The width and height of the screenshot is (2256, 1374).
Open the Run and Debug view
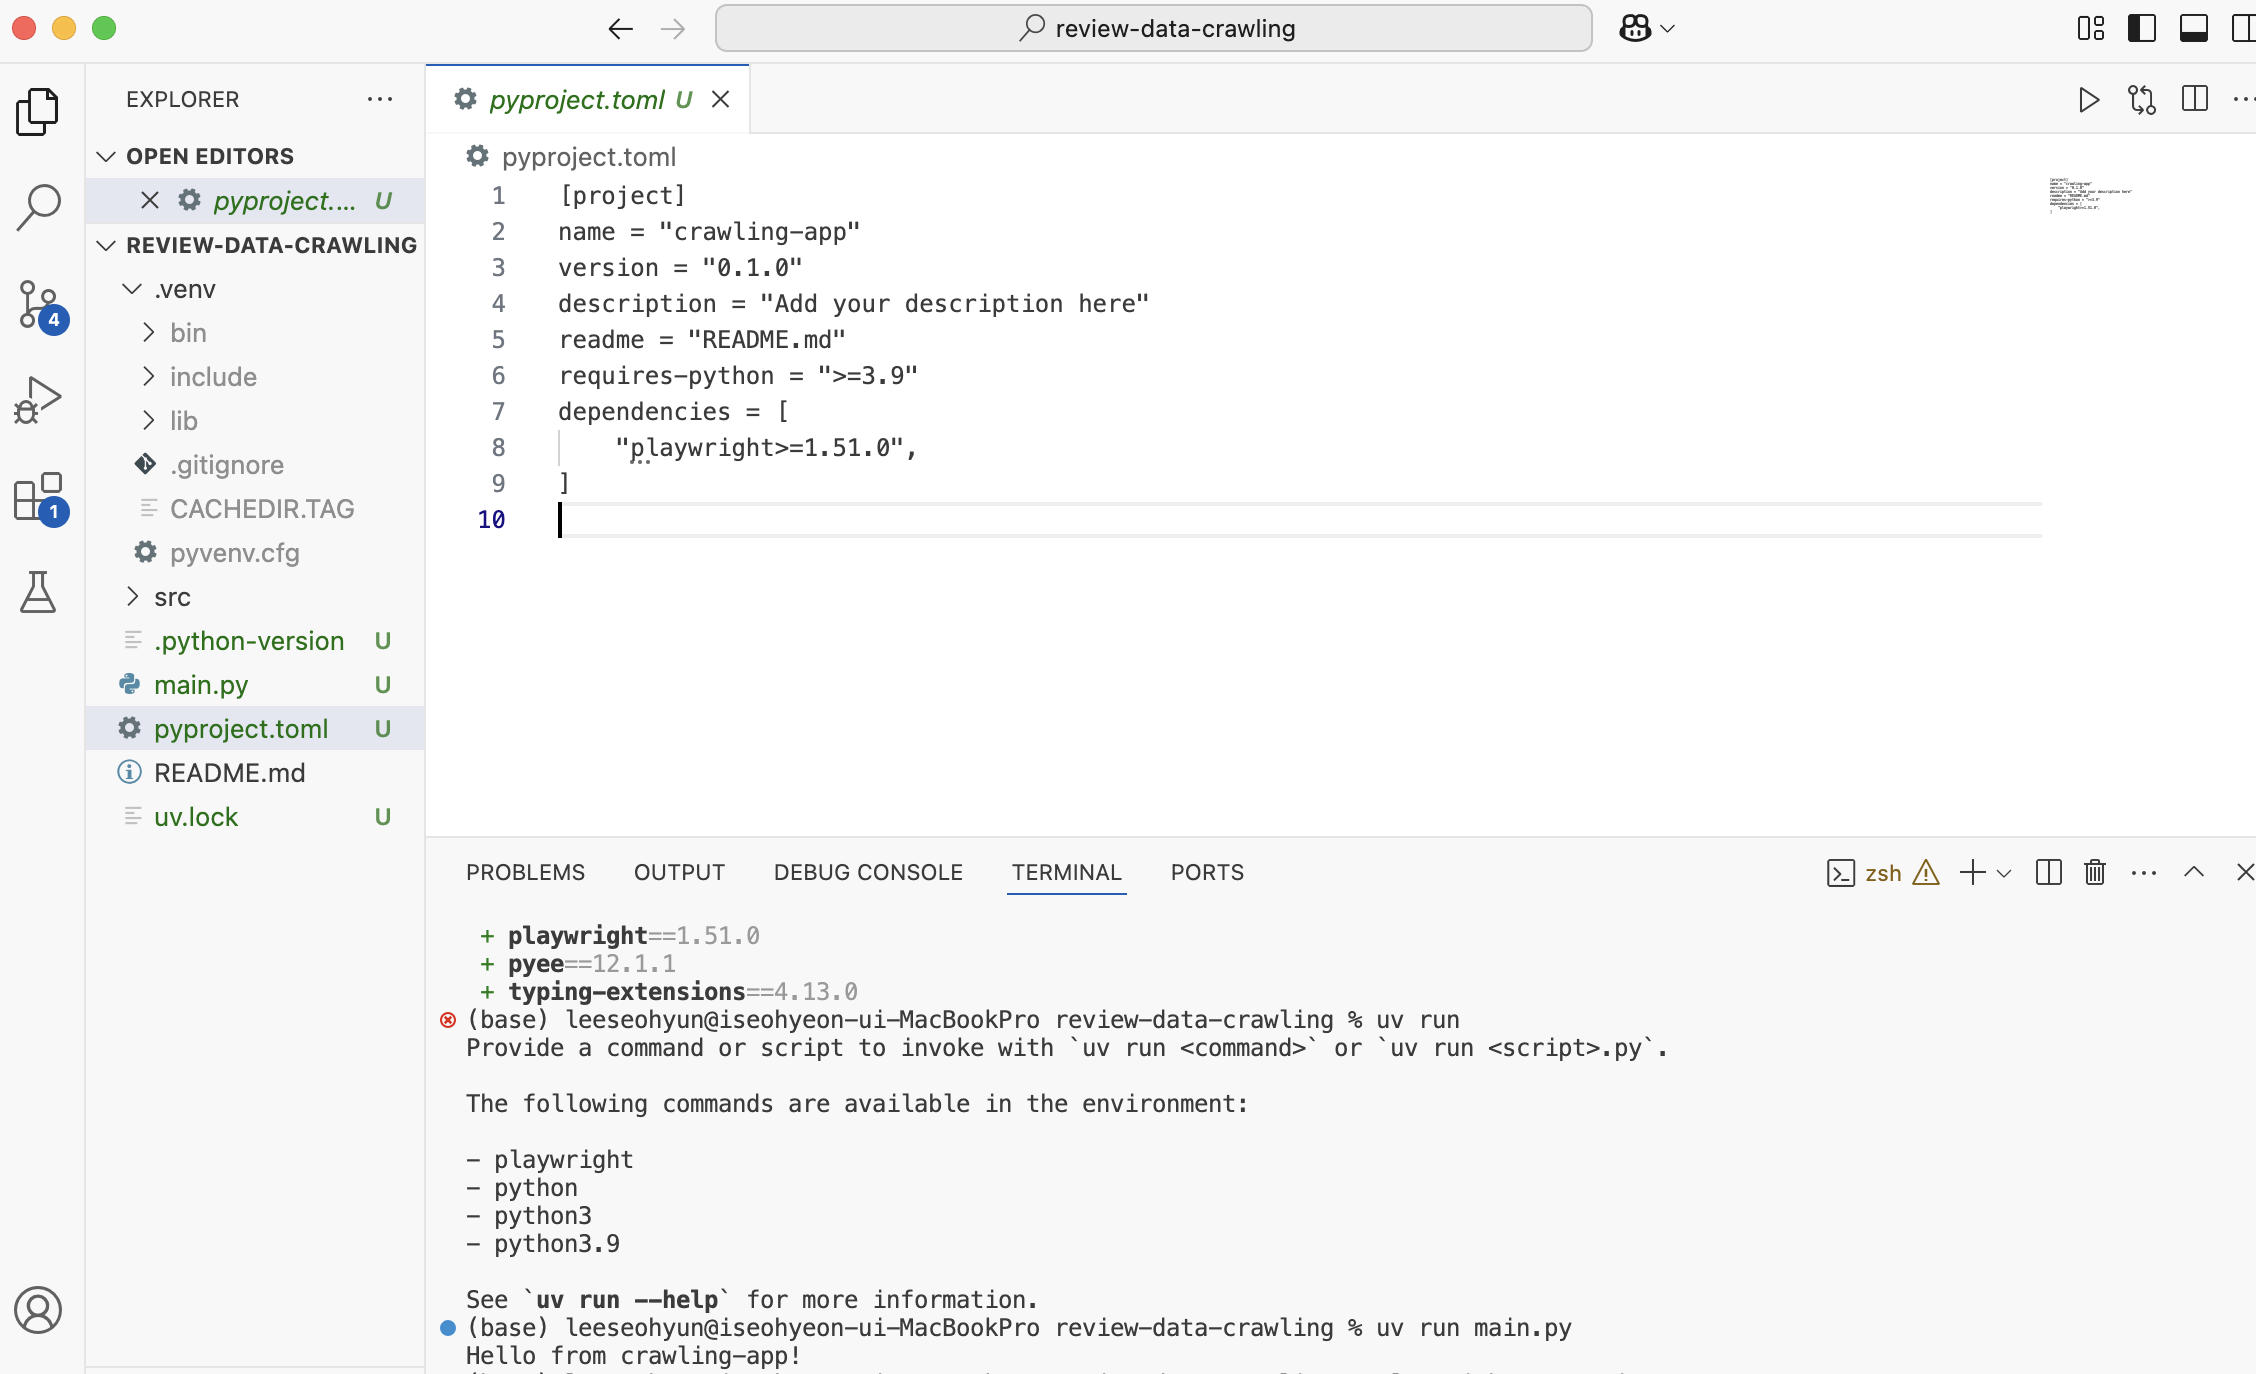click(38, 400)
